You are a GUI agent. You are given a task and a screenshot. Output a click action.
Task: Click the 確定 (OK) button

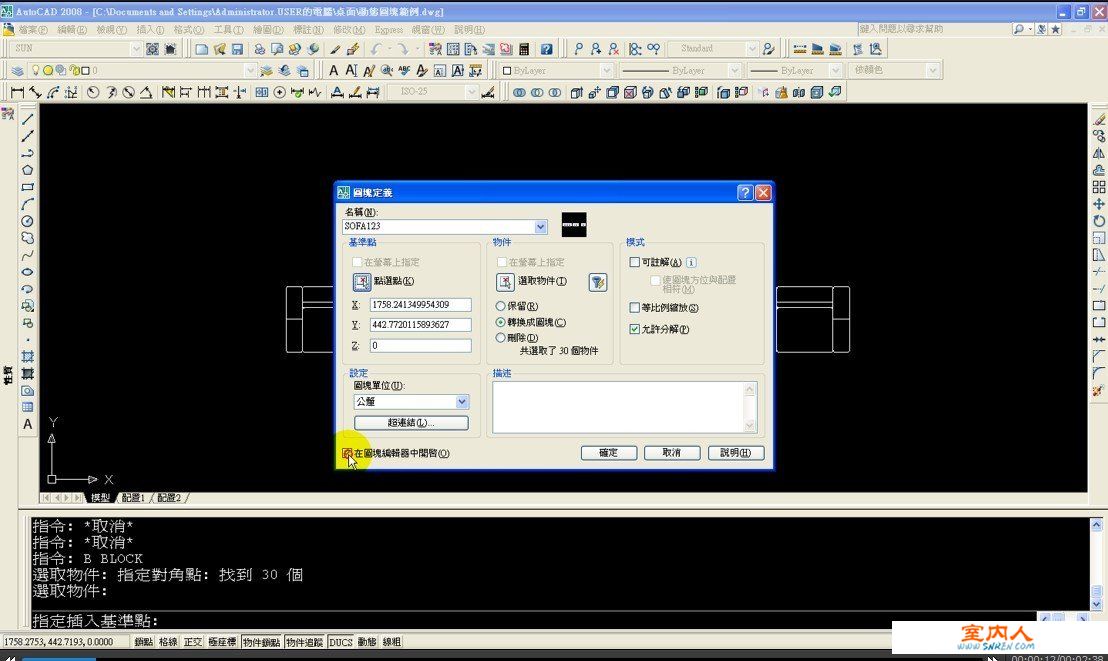pos(608,453)
